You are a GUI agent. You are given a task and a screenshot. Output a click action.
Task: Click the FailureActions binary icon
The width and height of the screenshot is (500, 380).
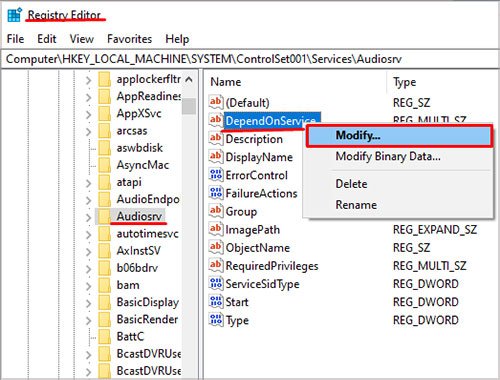[x=216, y=193]
